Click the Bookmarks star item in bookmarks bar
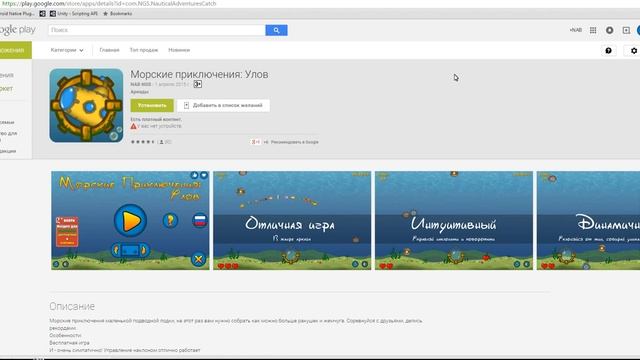Image resolution: width=640 pixels, height=360 pixels. click(x=117, y=13)
